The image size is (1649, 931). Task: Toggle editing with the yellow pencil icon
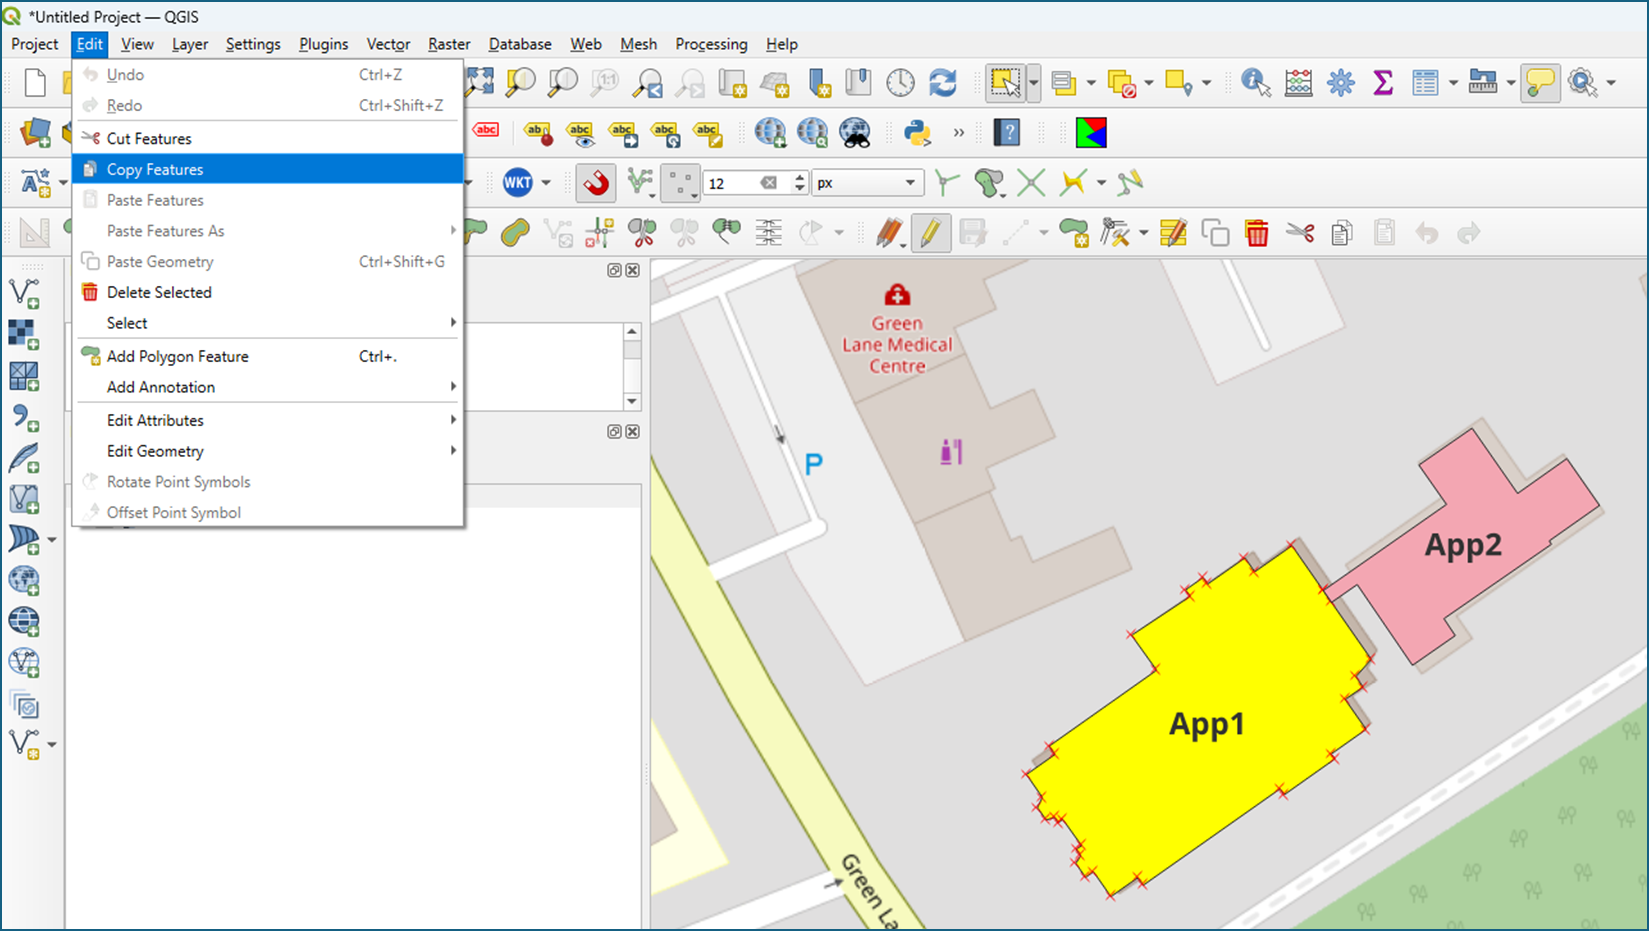(930, 233)
